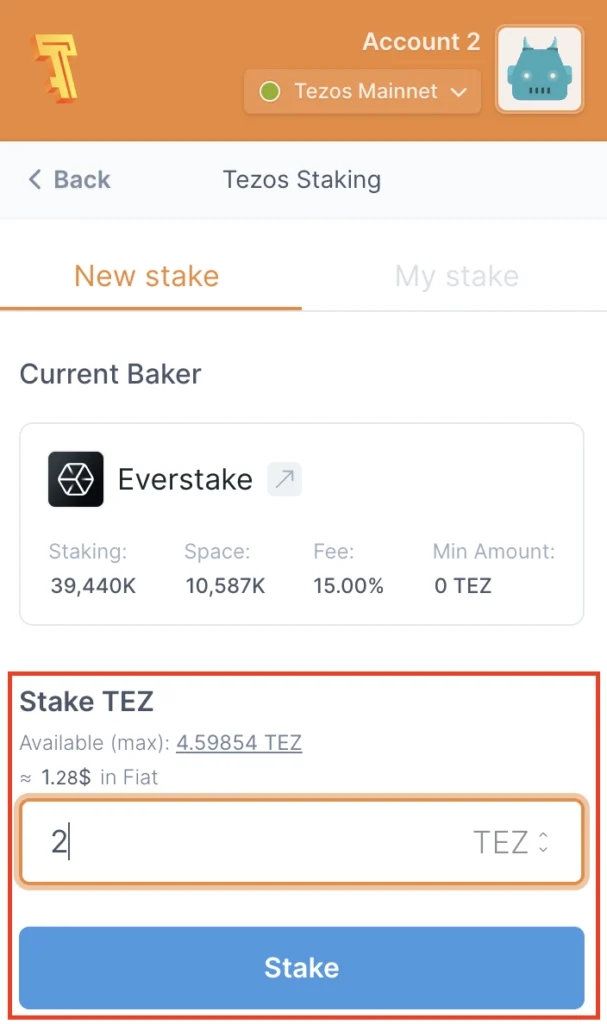Image resolution: width=607 pixels, height=1024 pixels.
Task: Switch to the My stake tab
Action: 457,276
